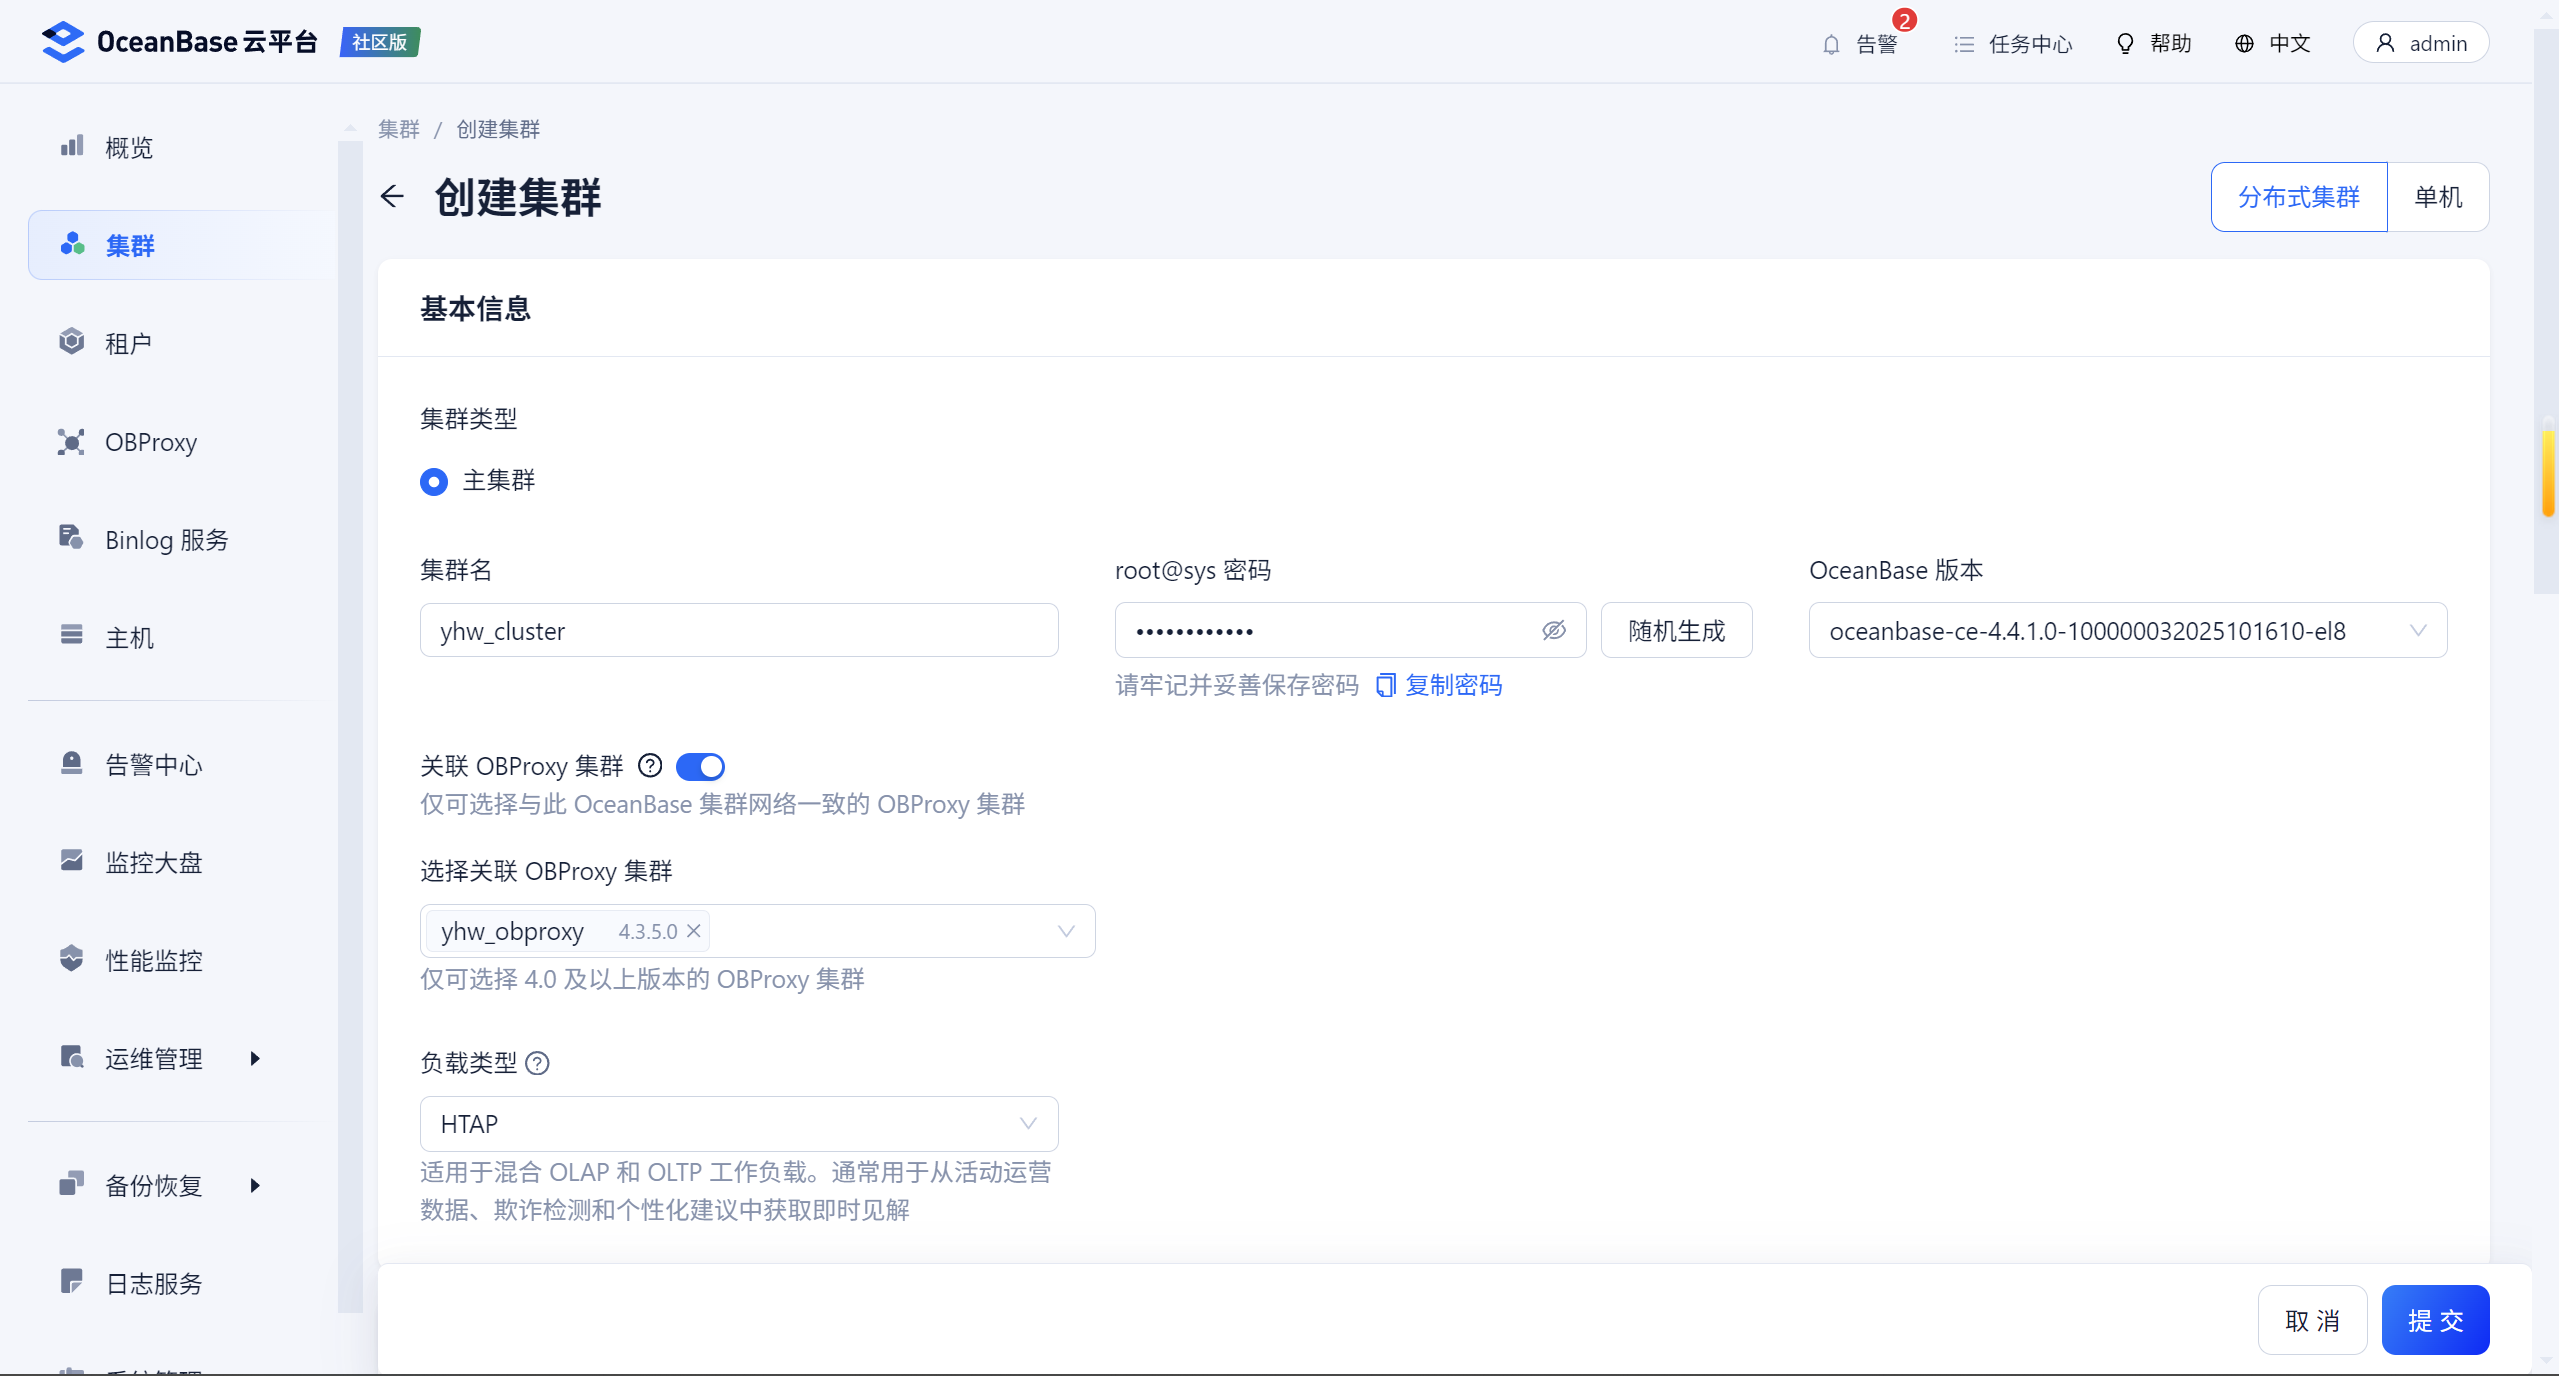
Task: Open the OceanBase 版本 dropdown
Action: (x=2127, y=631)
